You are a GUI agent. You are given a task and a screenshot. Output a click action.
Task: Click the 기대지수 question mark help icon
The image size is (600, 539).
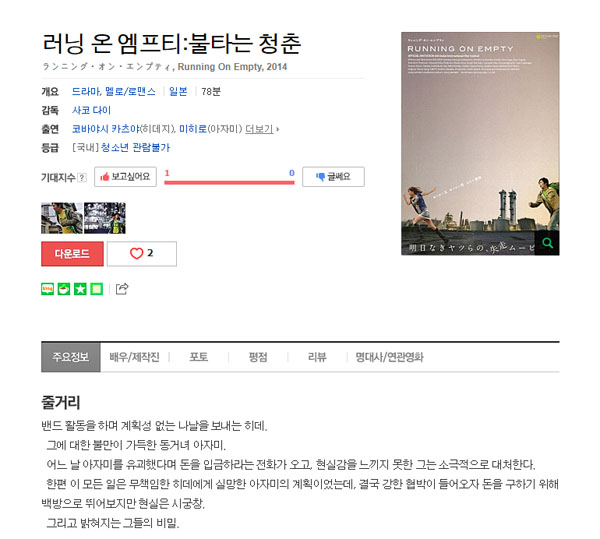point(82,177)
